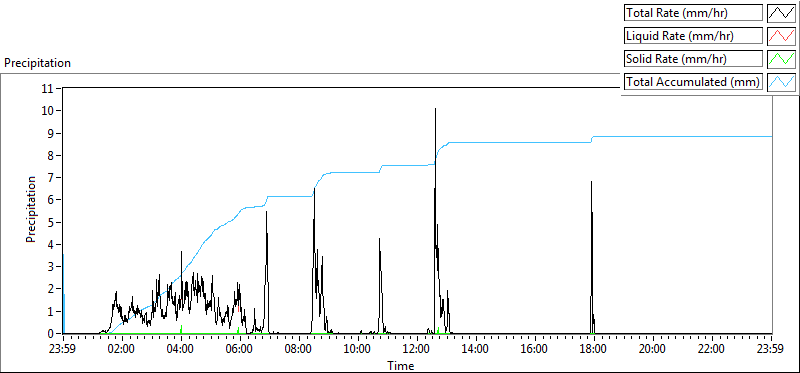Click the Precipitation graph caption above plot
800x373 pixels.
coord(37,63)
